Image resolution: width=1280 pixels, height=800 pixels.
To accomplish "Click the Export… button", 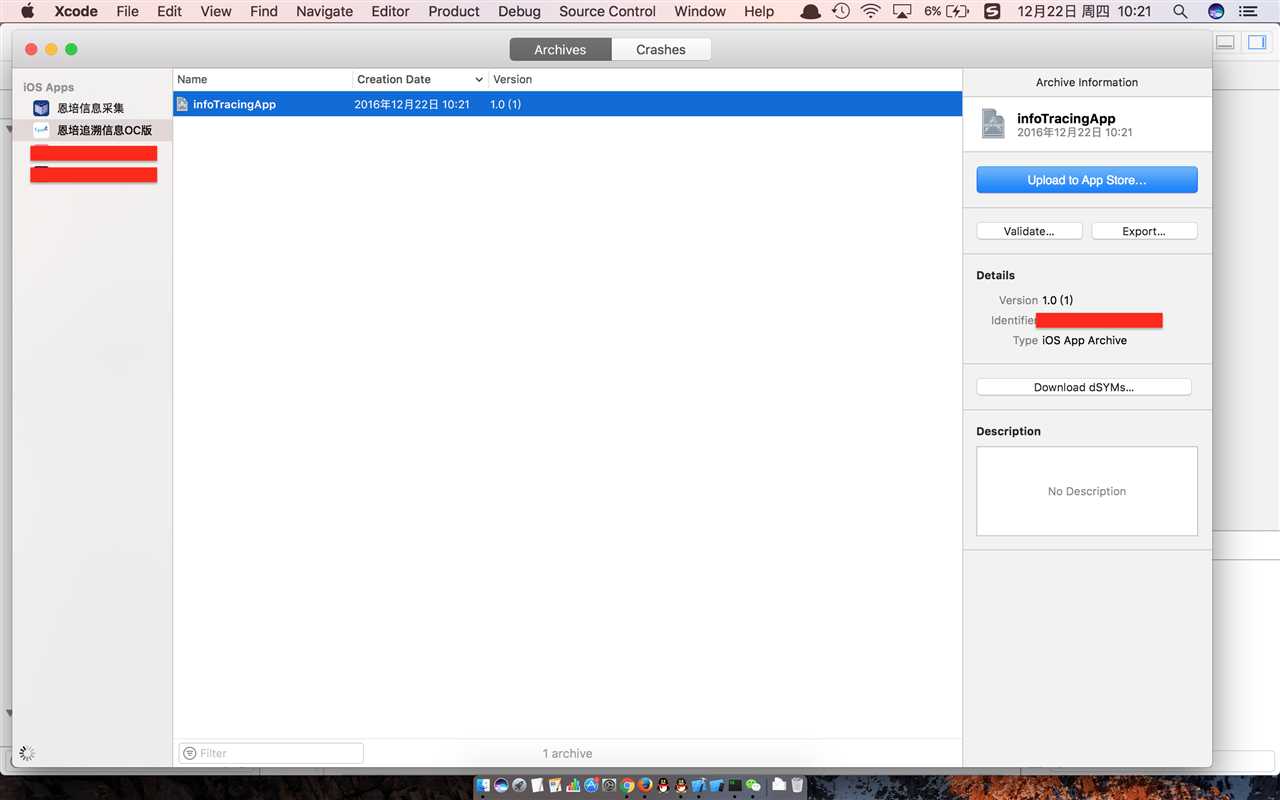I will point(1144,231).
